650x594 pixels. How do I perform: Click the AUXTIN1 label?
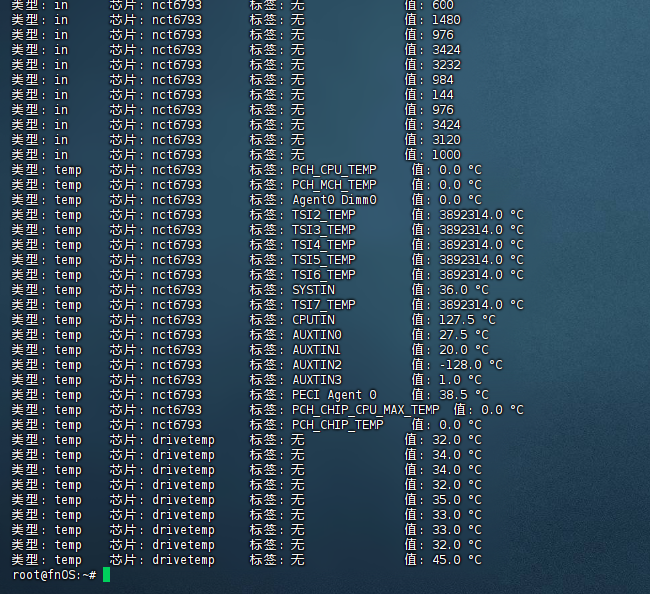coord(317,350)
